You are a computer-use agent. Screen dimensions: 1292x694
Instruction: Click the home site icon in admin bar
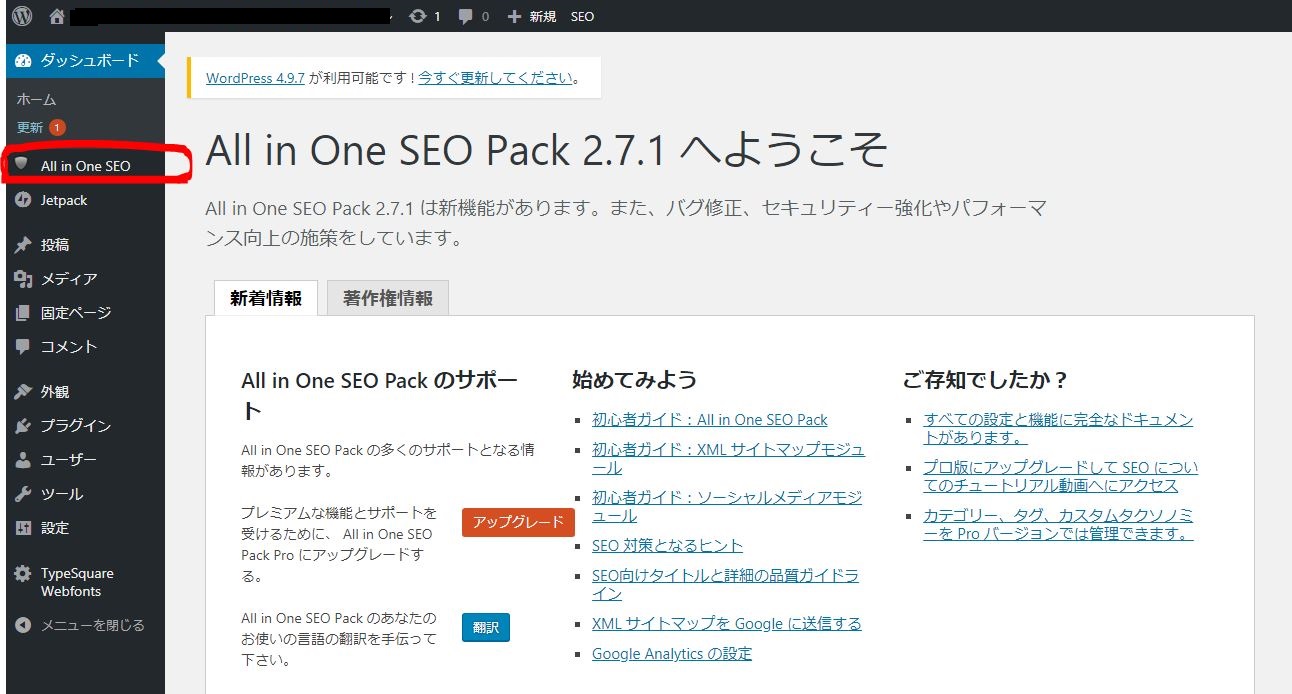(56, 16)
